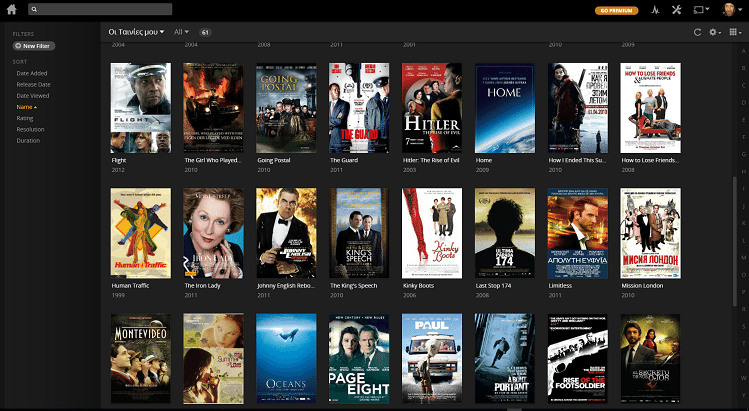
Task: Click the Limitless title text
Action: [x=560, y=286]
